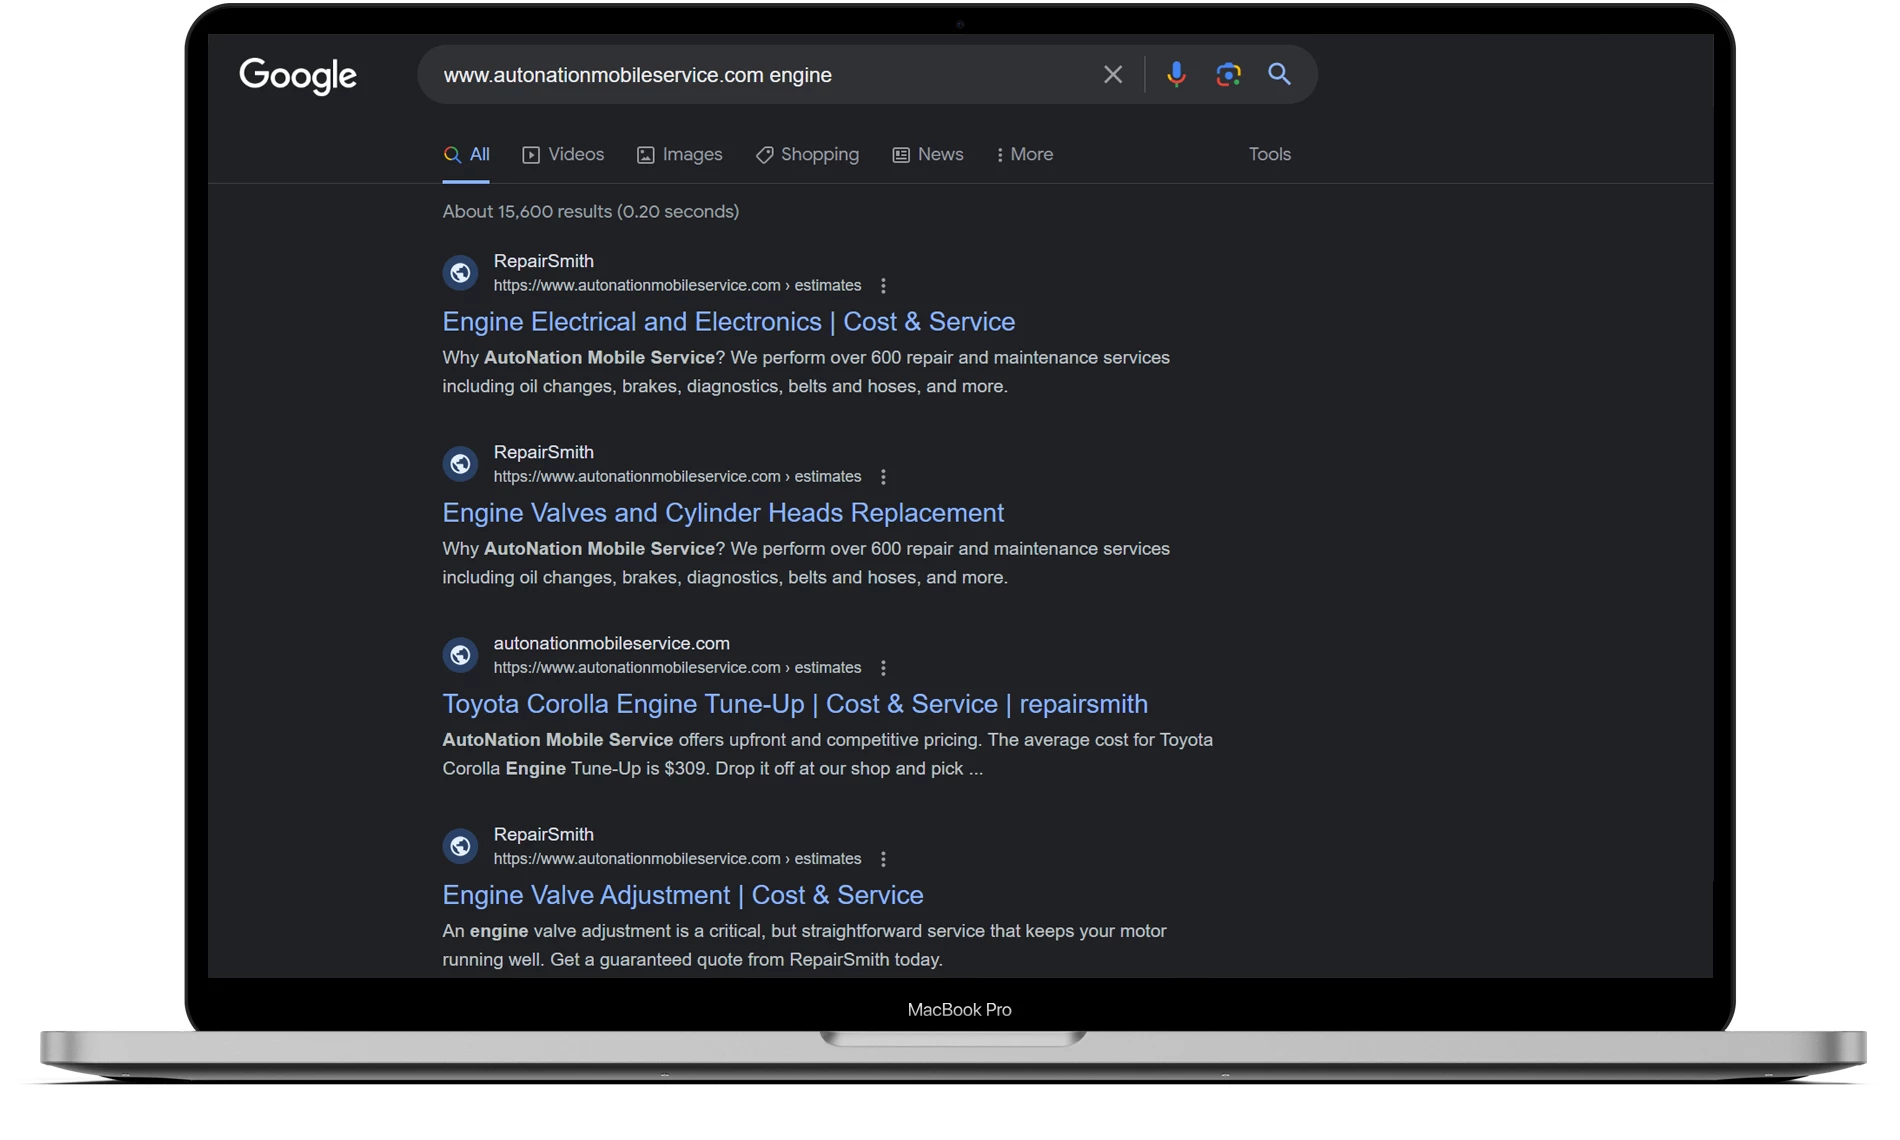Screen dimensions: 1900x1140
Task: Click snippet mentioning Tune-Up is $309
Action: (x=828, y=754)
